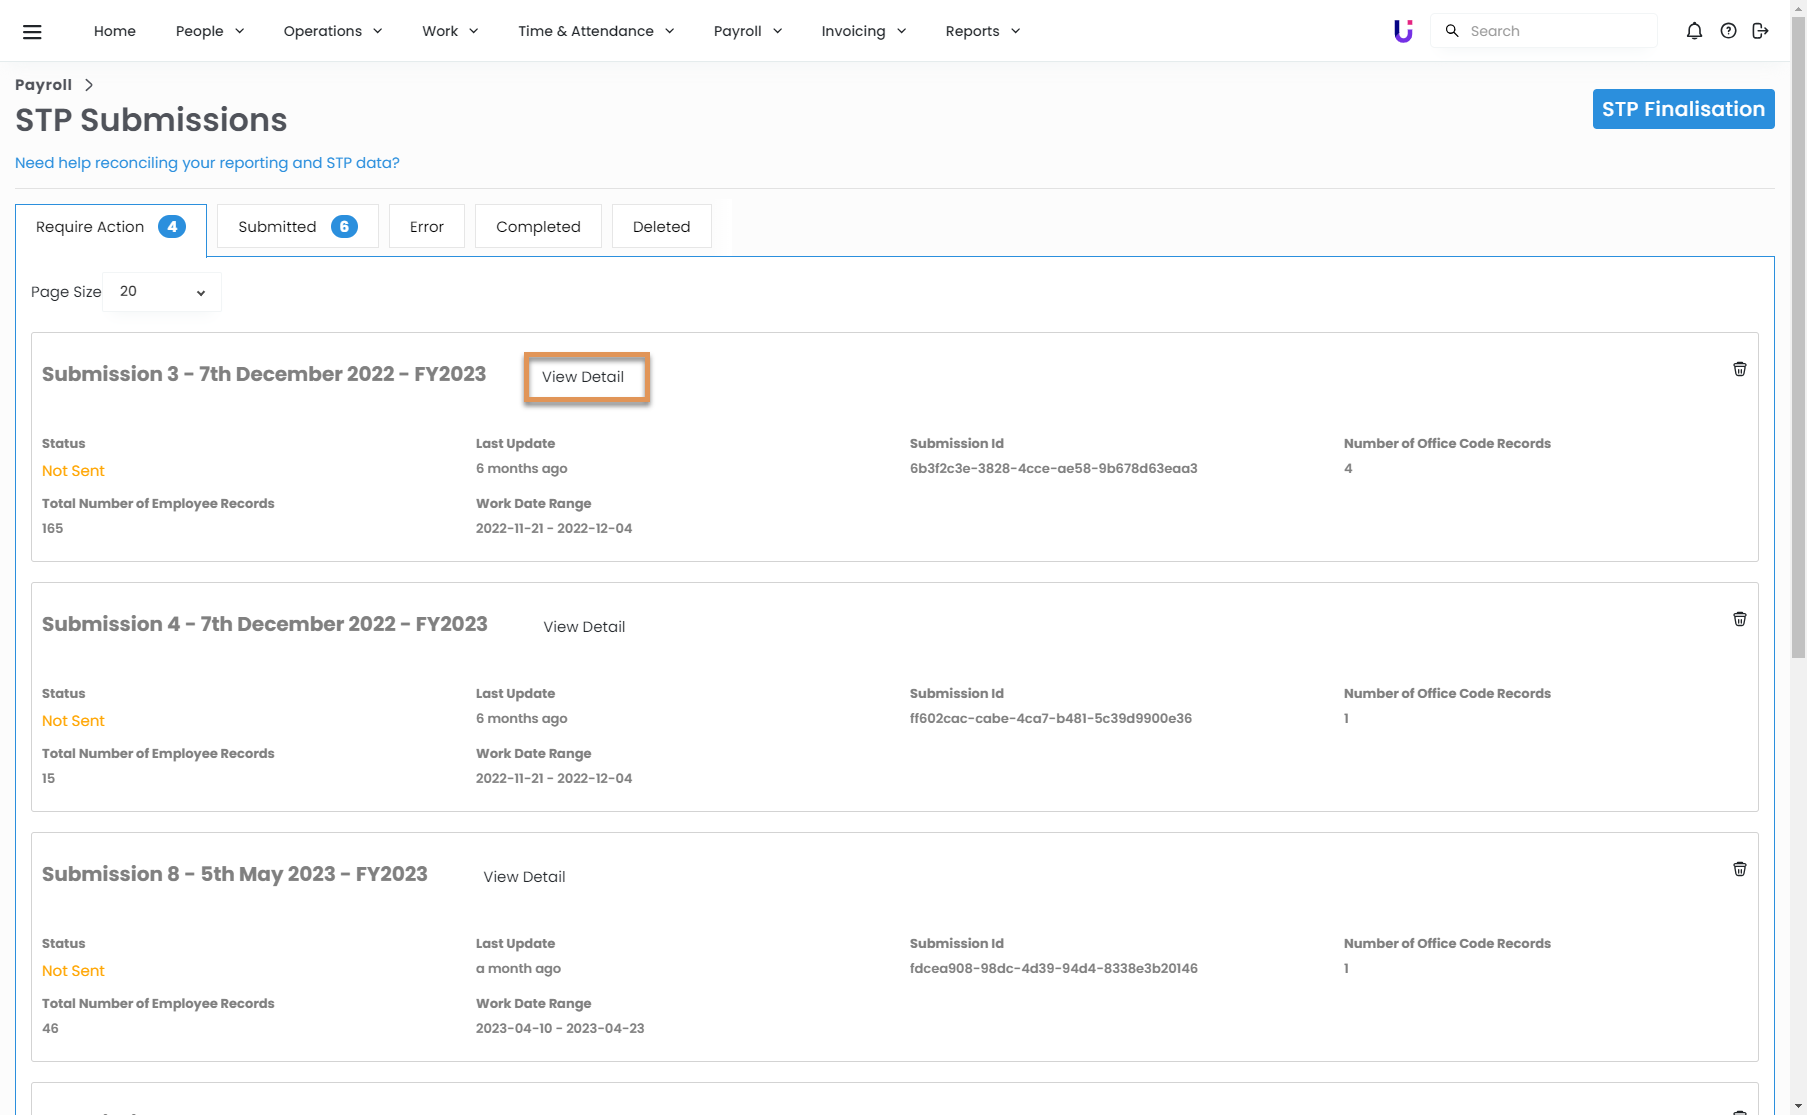Delete Submission 4 using trash icon

coord(1740,619)
